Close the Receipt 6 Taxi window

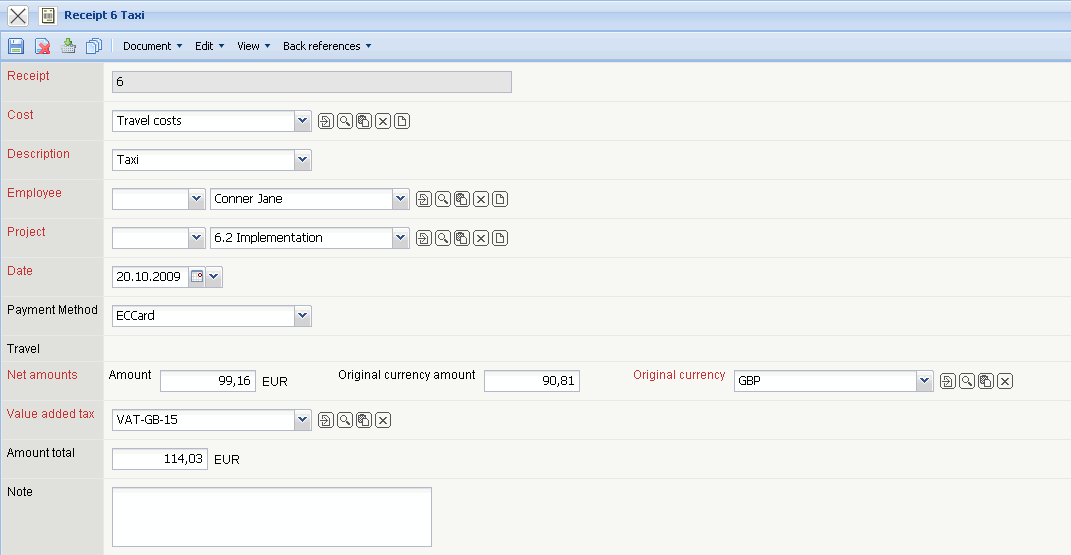pos(18,16)
